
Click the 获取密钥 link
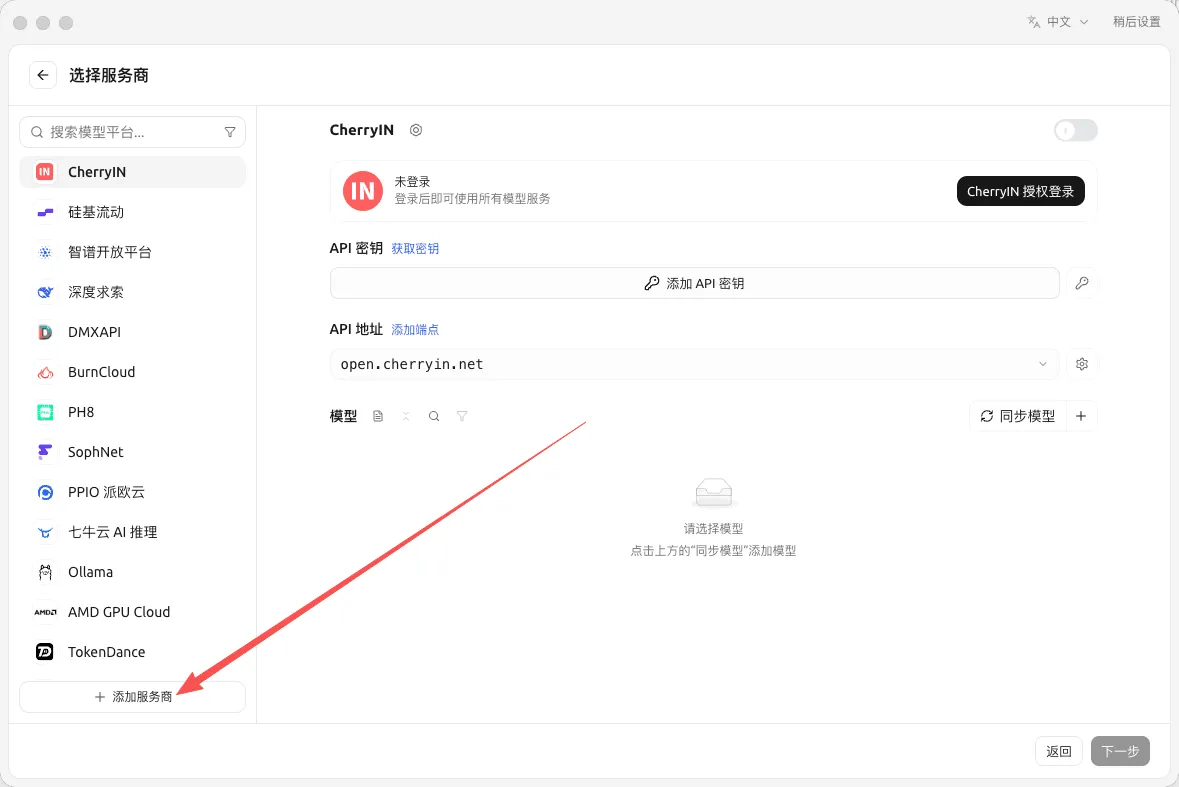pos(415,249)
